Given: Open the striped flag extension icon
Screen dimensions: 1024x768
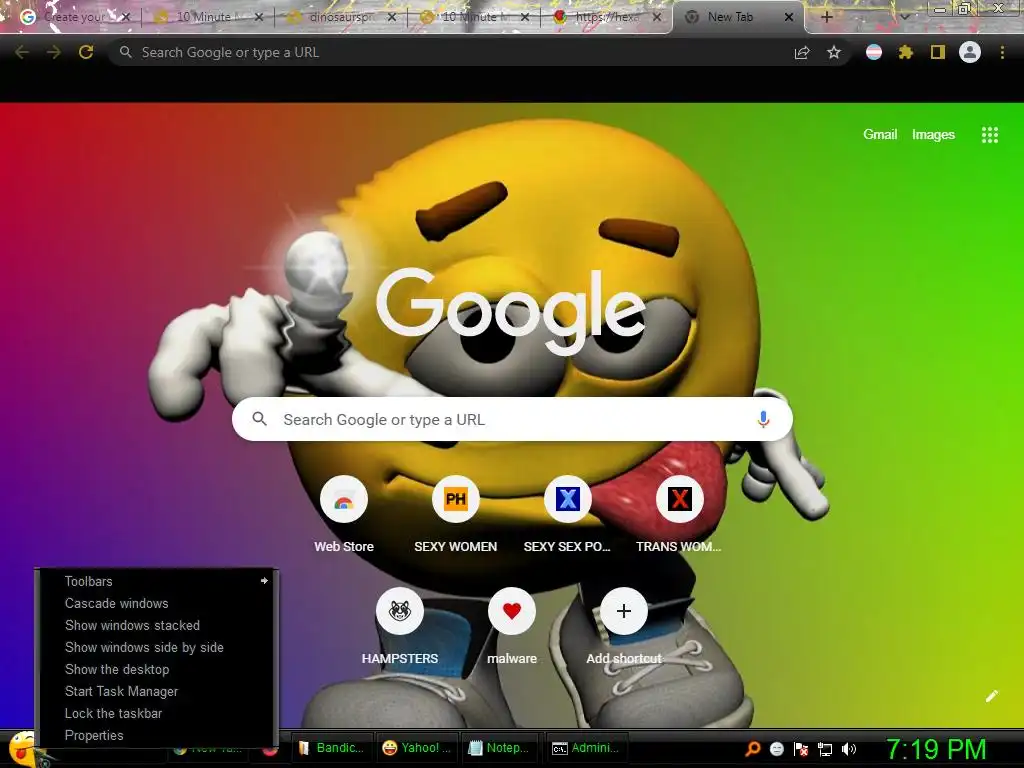Looking at the screenshot, I should [874, 52].
